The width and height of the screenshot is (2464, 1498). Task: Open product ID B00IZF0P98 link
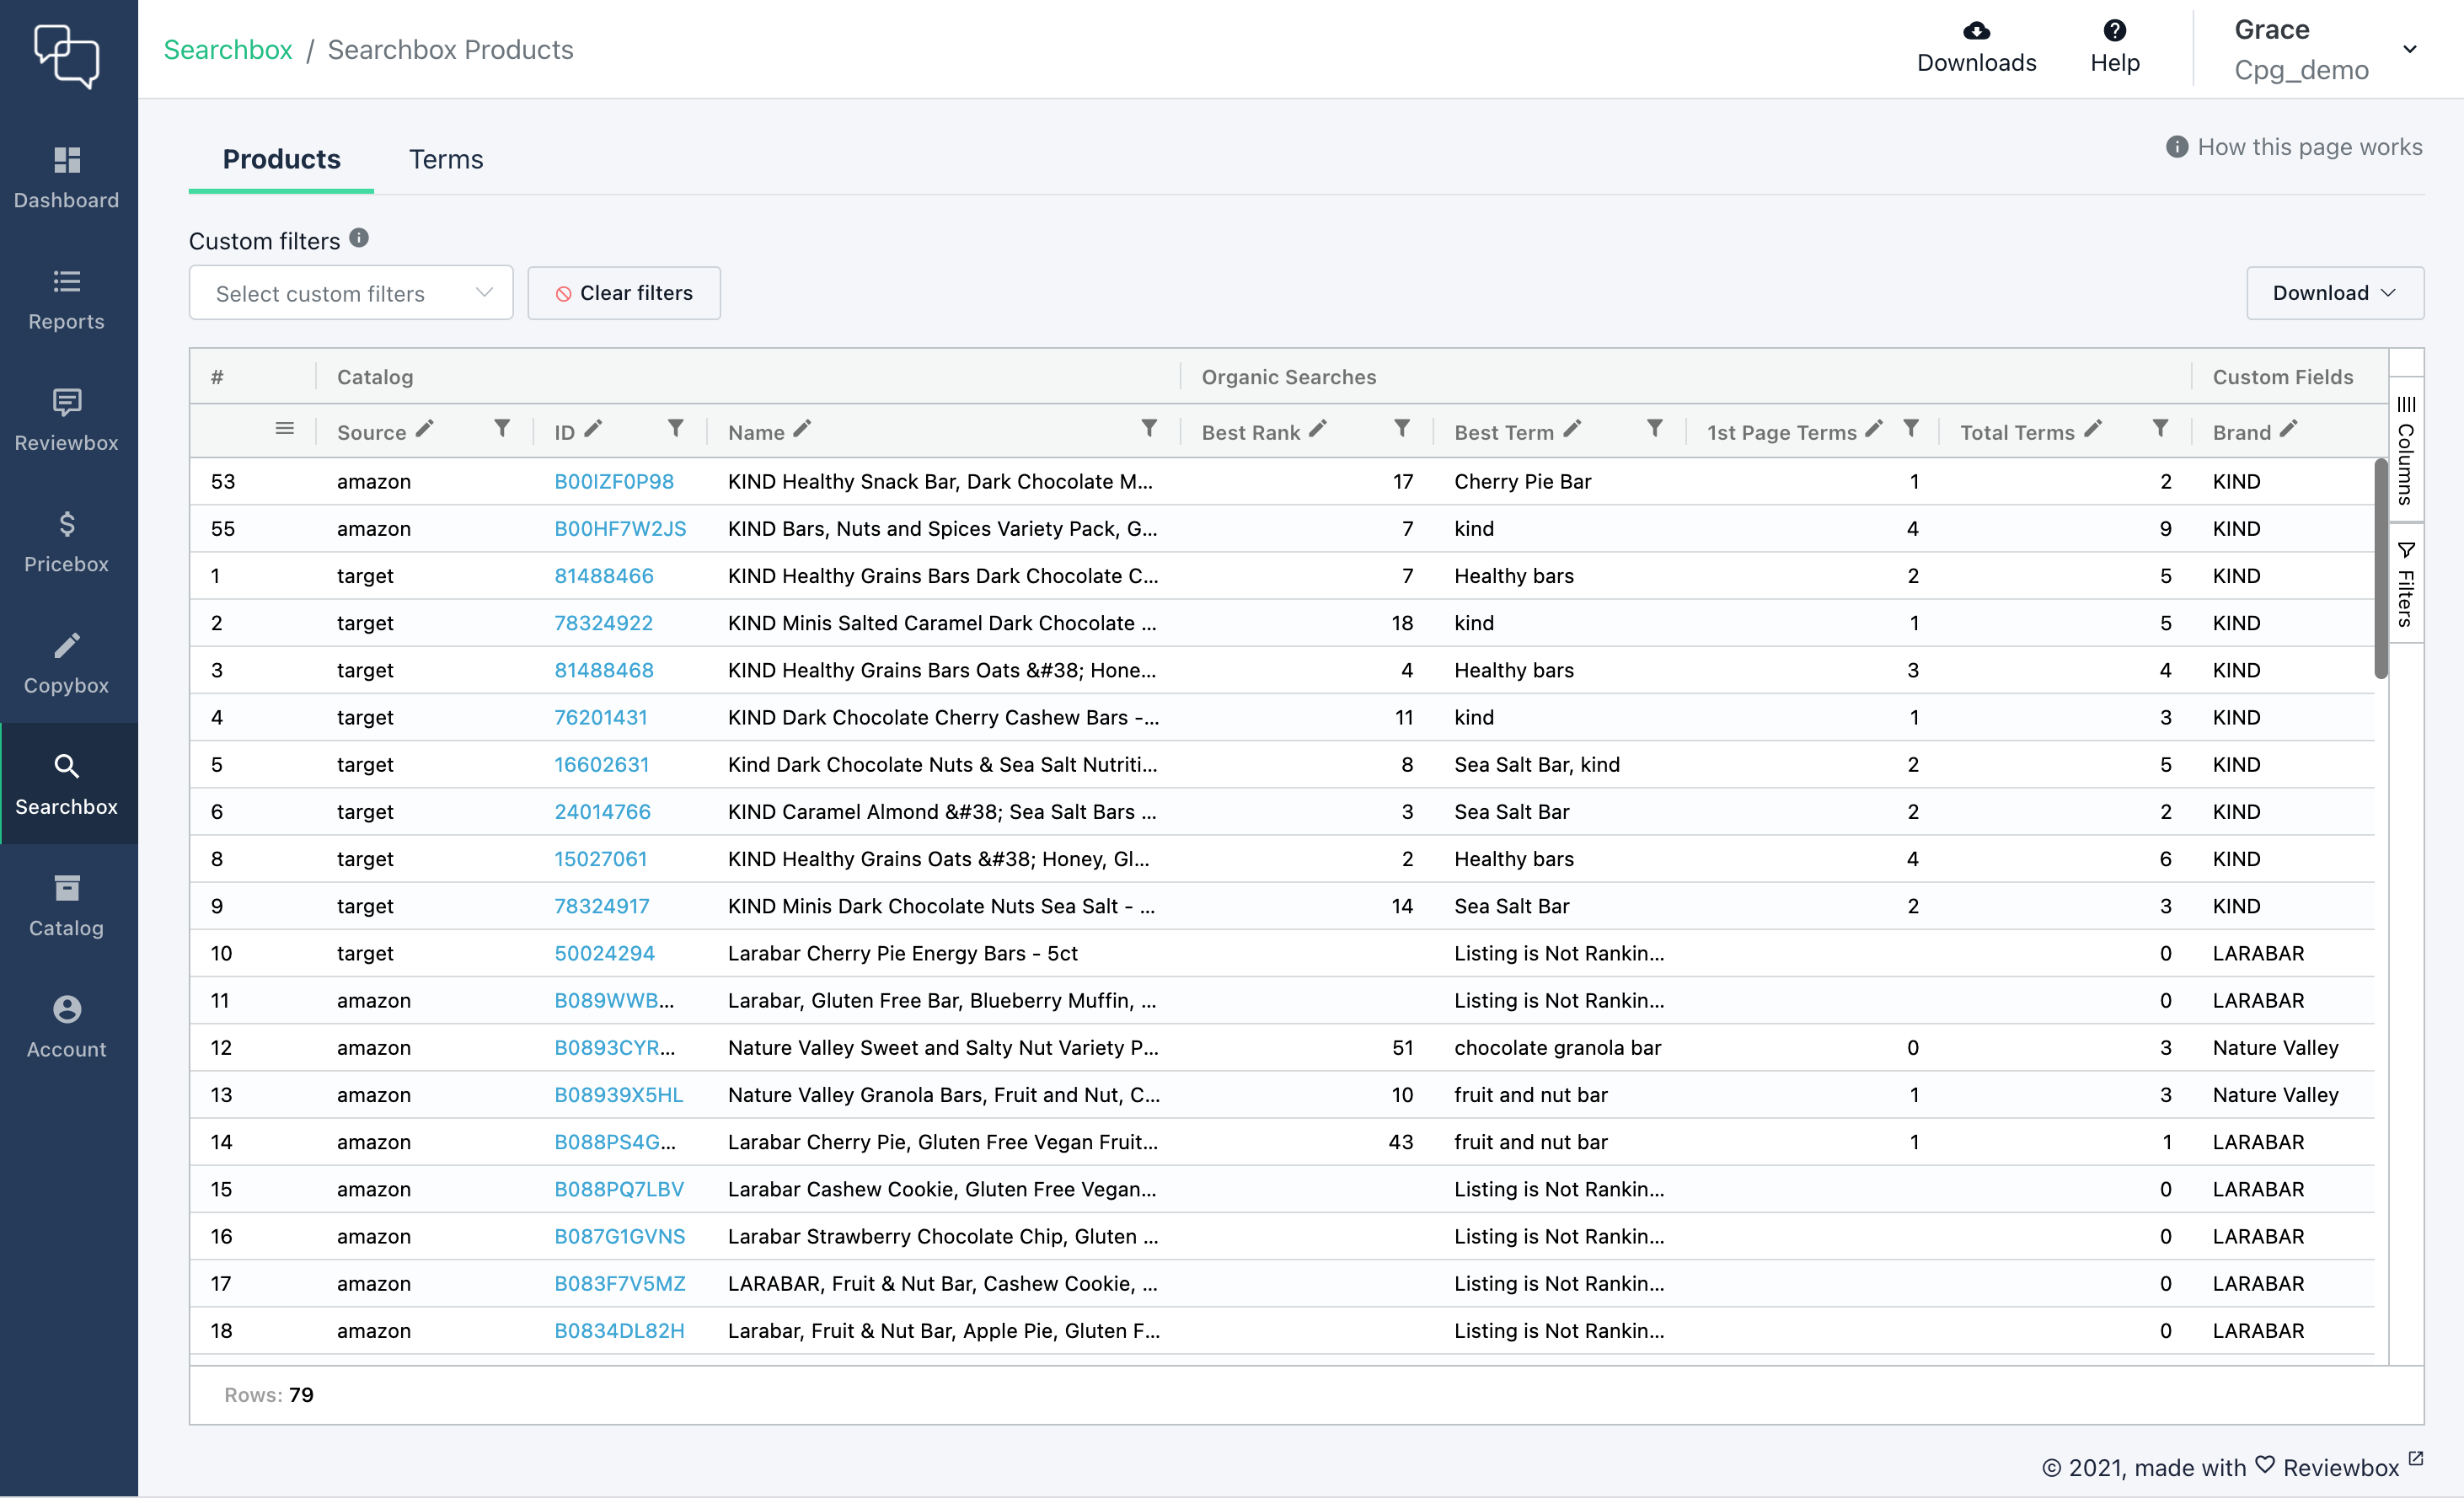pyautogui.click(x=613, y=481)
